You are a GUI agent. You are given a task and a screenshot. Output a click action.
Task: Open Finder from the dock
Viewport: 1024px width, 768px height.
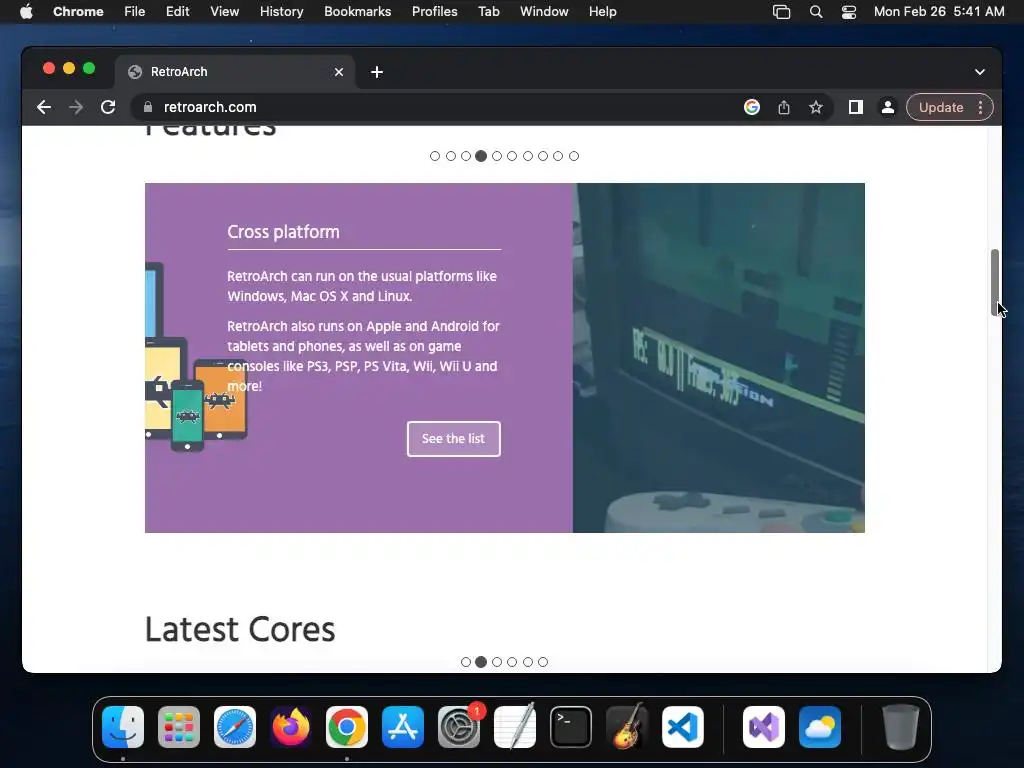pyautogui.click(x=123, y=727)
